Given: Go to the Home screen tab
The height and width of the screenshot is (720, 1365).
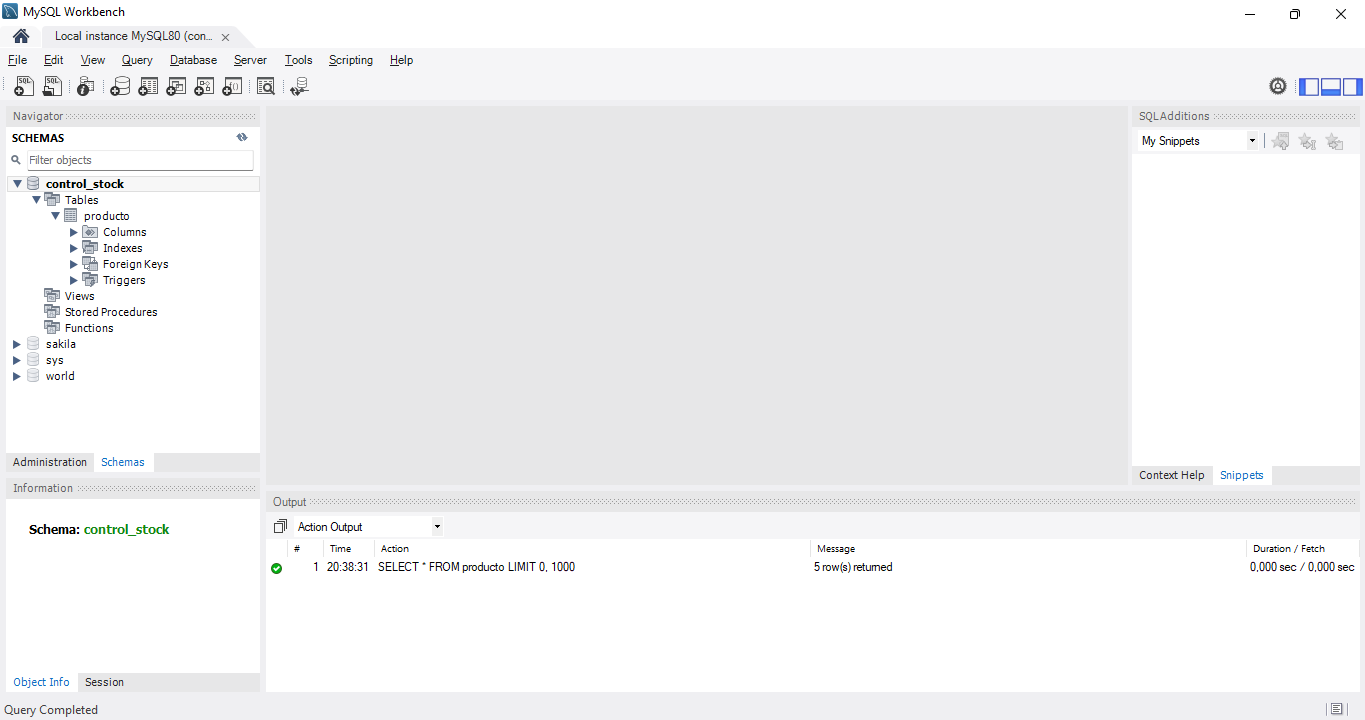Looking at the screenshot, I should click(x=20, y=36).
